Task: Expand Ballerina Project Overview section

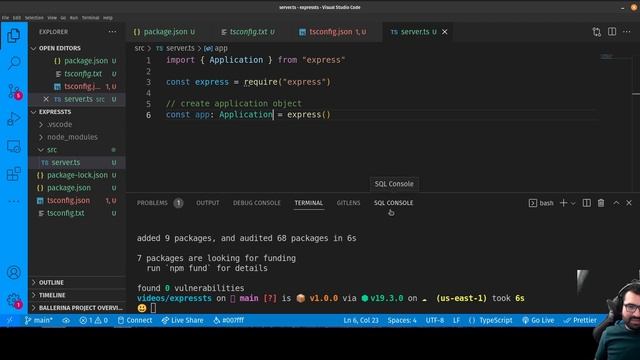Action: [x=77, y=308]
